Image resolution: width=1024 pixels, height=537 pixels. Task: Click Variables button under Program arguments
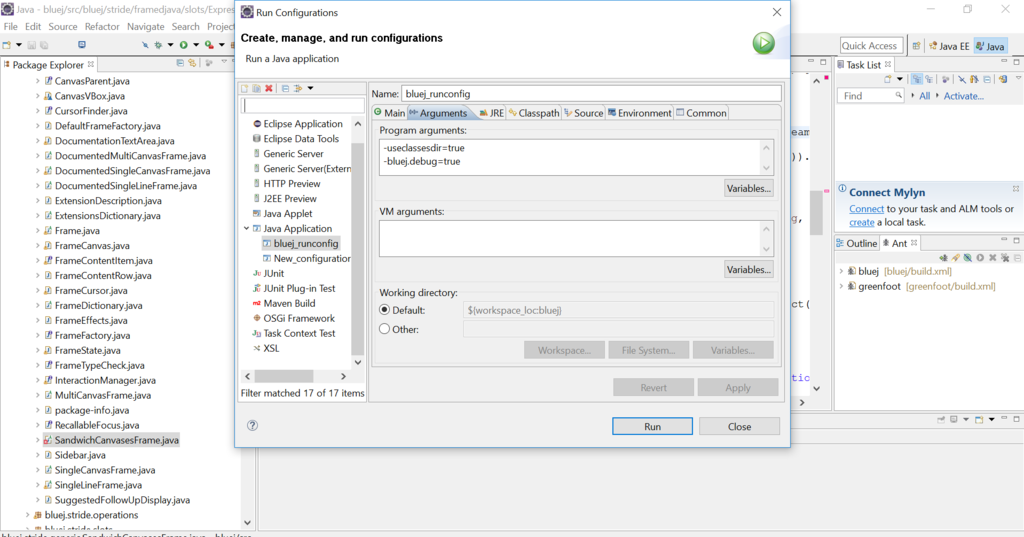749,188
